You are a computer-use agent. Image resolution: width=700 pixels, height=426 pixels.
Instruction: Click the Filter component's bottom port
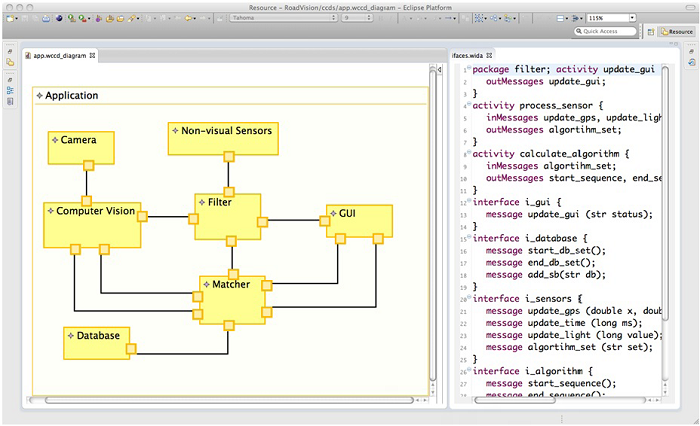[x=232, y=240]
